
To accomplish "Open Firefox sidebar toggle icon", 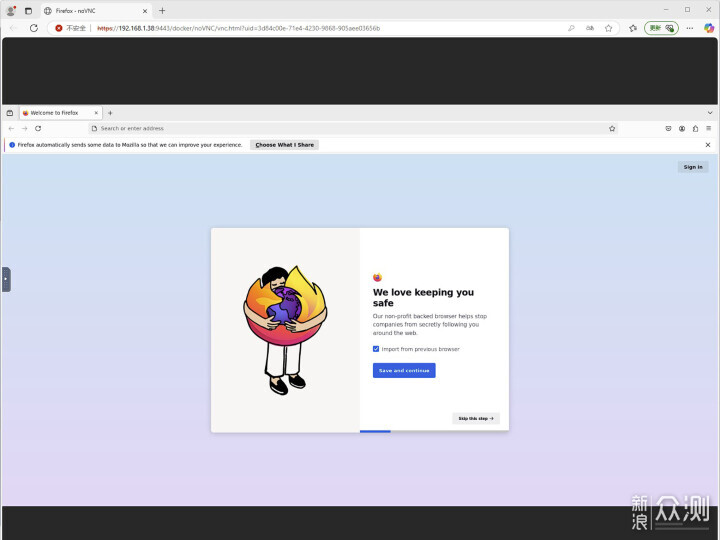I will pos(10,113).
